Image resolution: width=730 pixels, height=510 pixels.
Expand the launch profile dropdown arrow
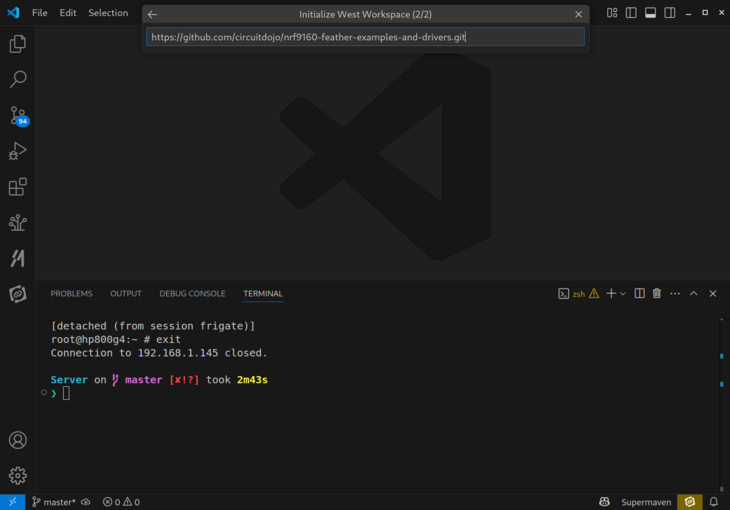tap(623, 293)
